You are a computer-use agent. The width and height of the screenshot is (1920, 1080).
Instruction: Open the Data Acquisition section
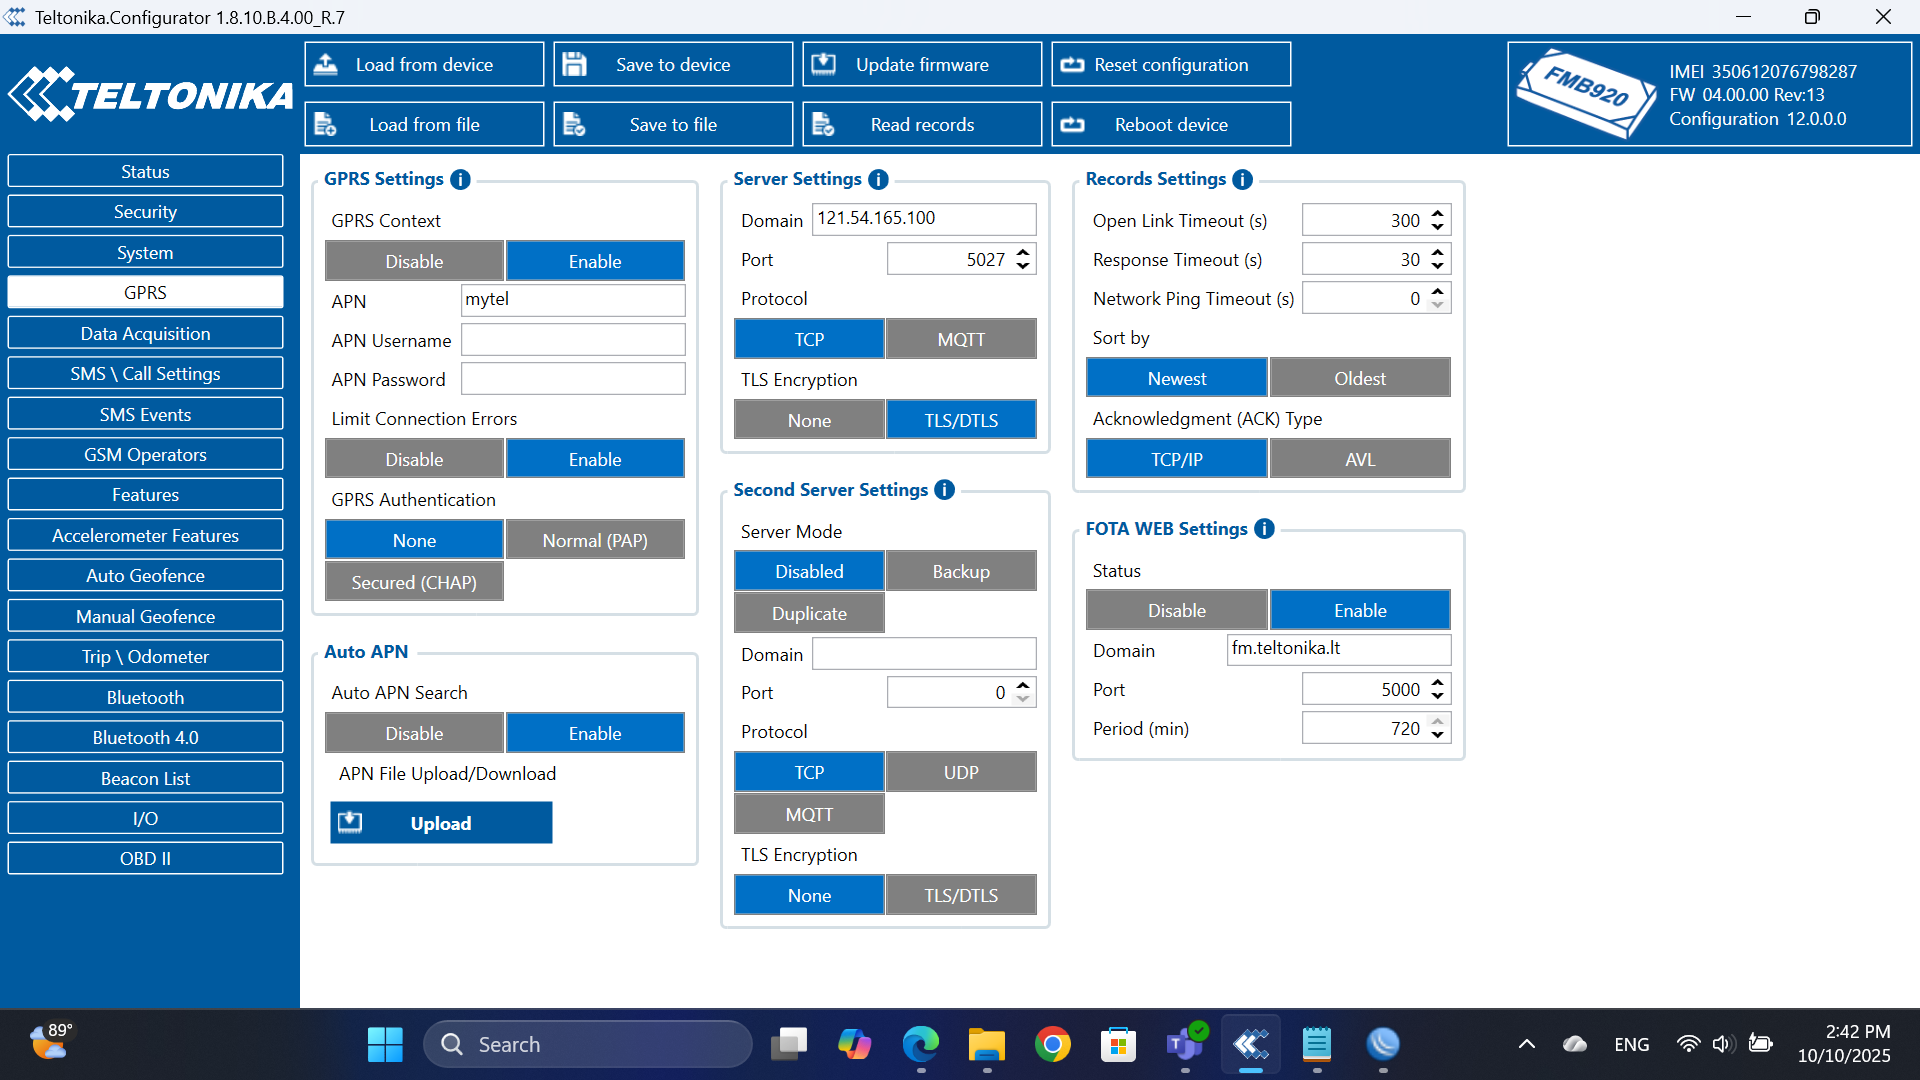(x=145, y=333)
